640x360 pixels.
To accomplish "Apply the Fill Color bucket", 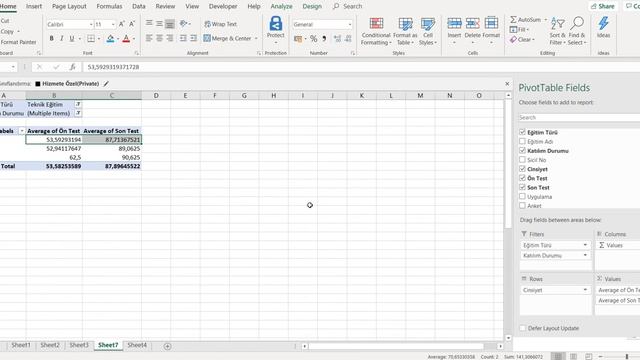I will [x=110, y=38].
